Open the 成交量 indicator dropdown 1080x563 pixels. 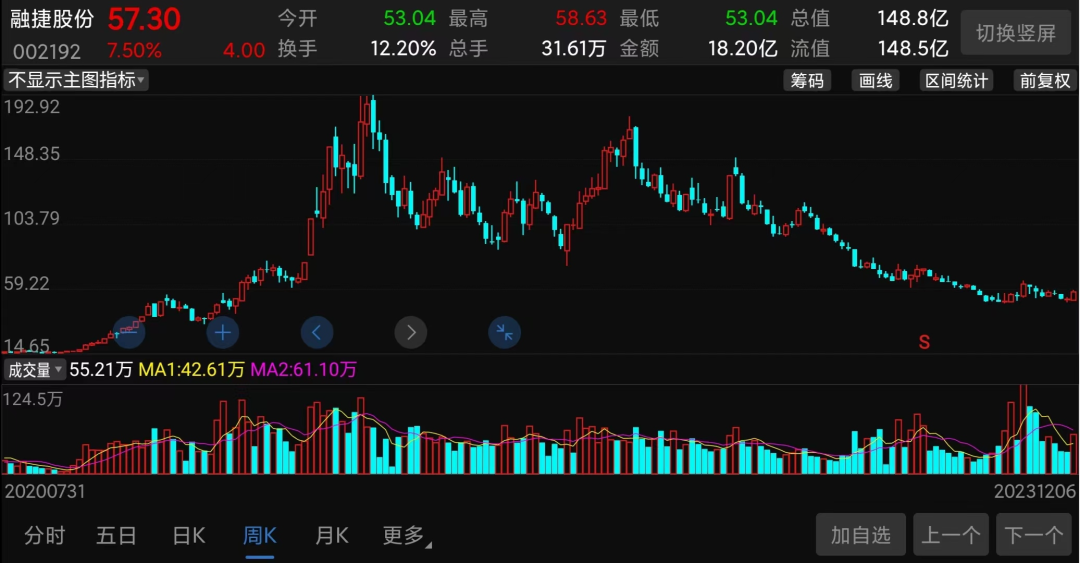pyautogui.click(x=34, y=370)
